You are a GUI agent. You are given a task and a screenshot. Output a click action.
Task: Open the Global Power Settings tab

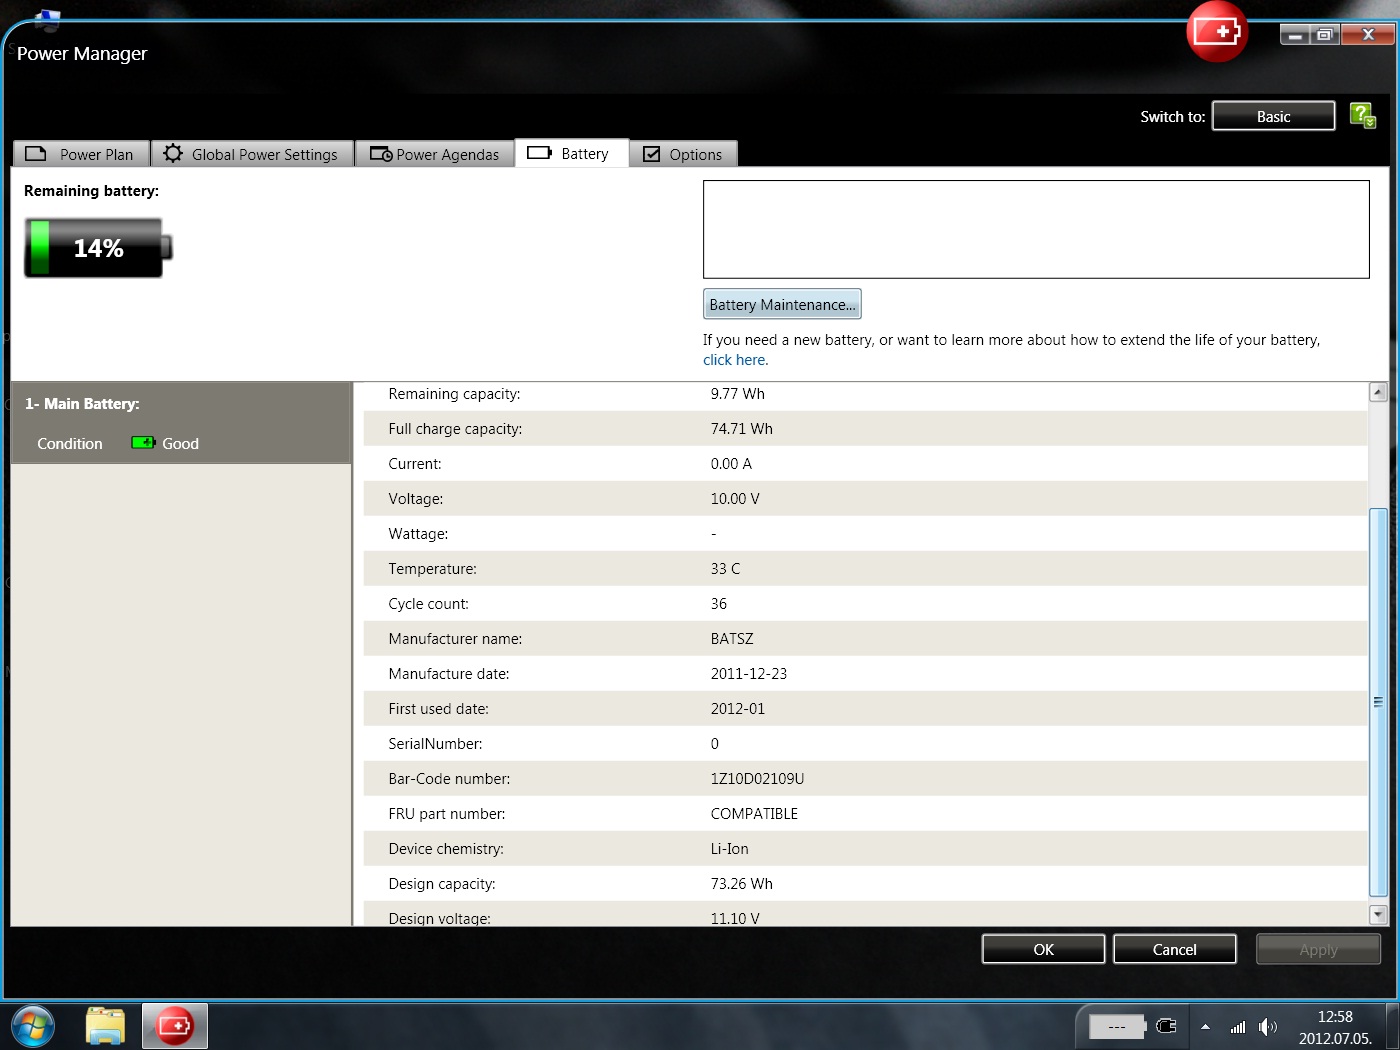pos(253,154)
